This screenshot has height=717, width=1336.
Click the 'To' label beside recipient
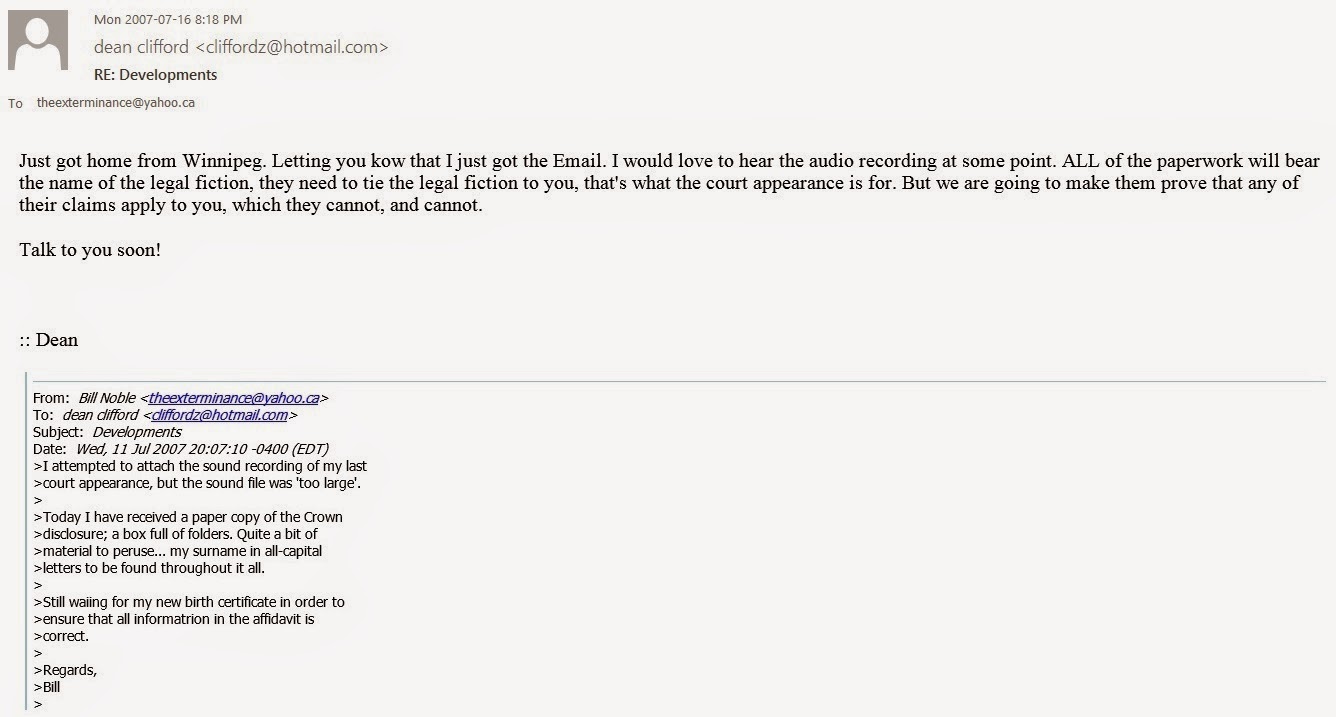coord(15,103)
